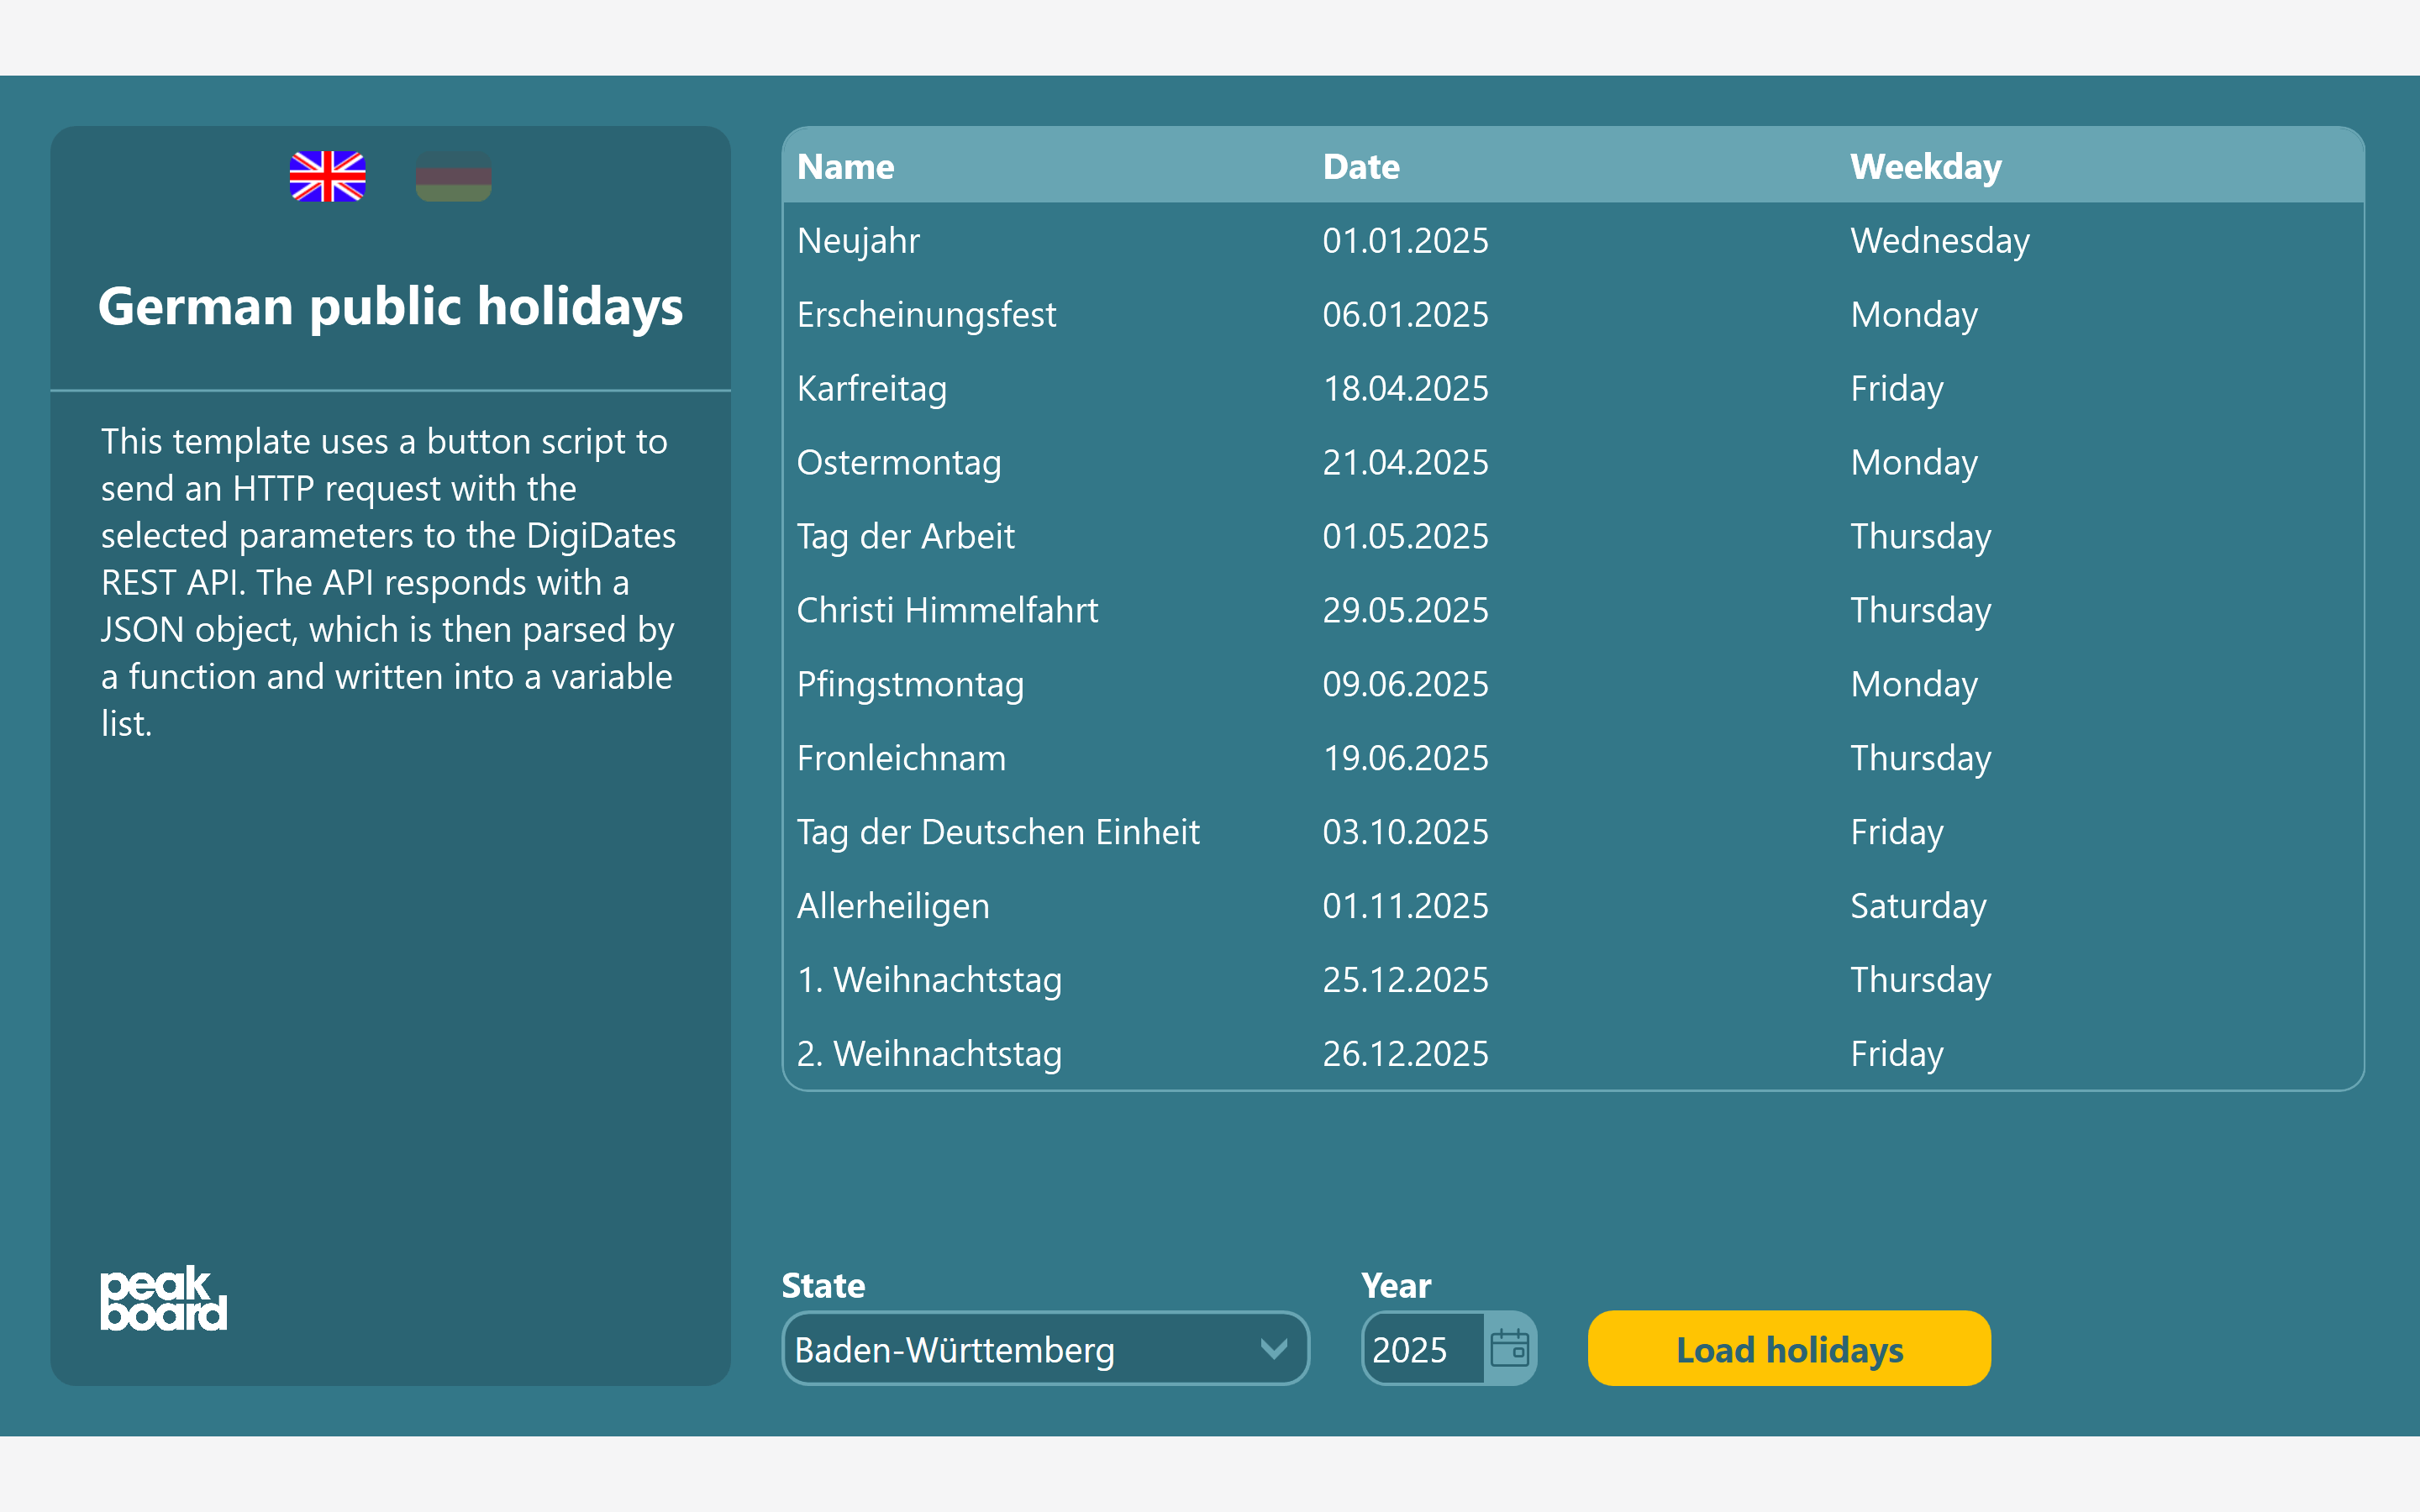Viewport: 2420px width, 1512px height.
Task: Click the date 19.06.2025
Action: 1405,758
